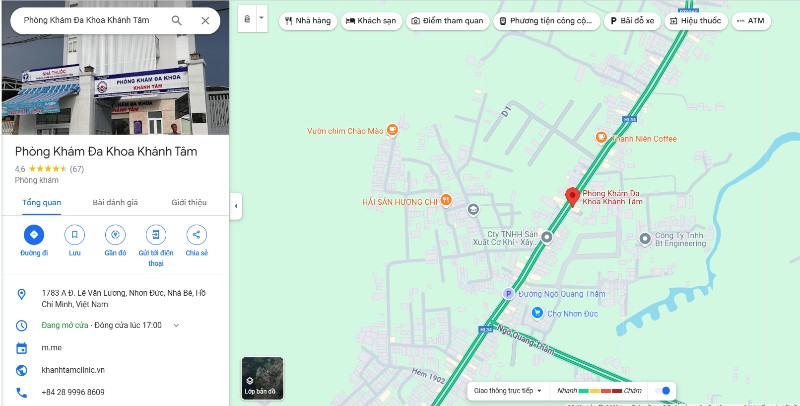Open the Giới thiệu tab

[x=189, y=202]
